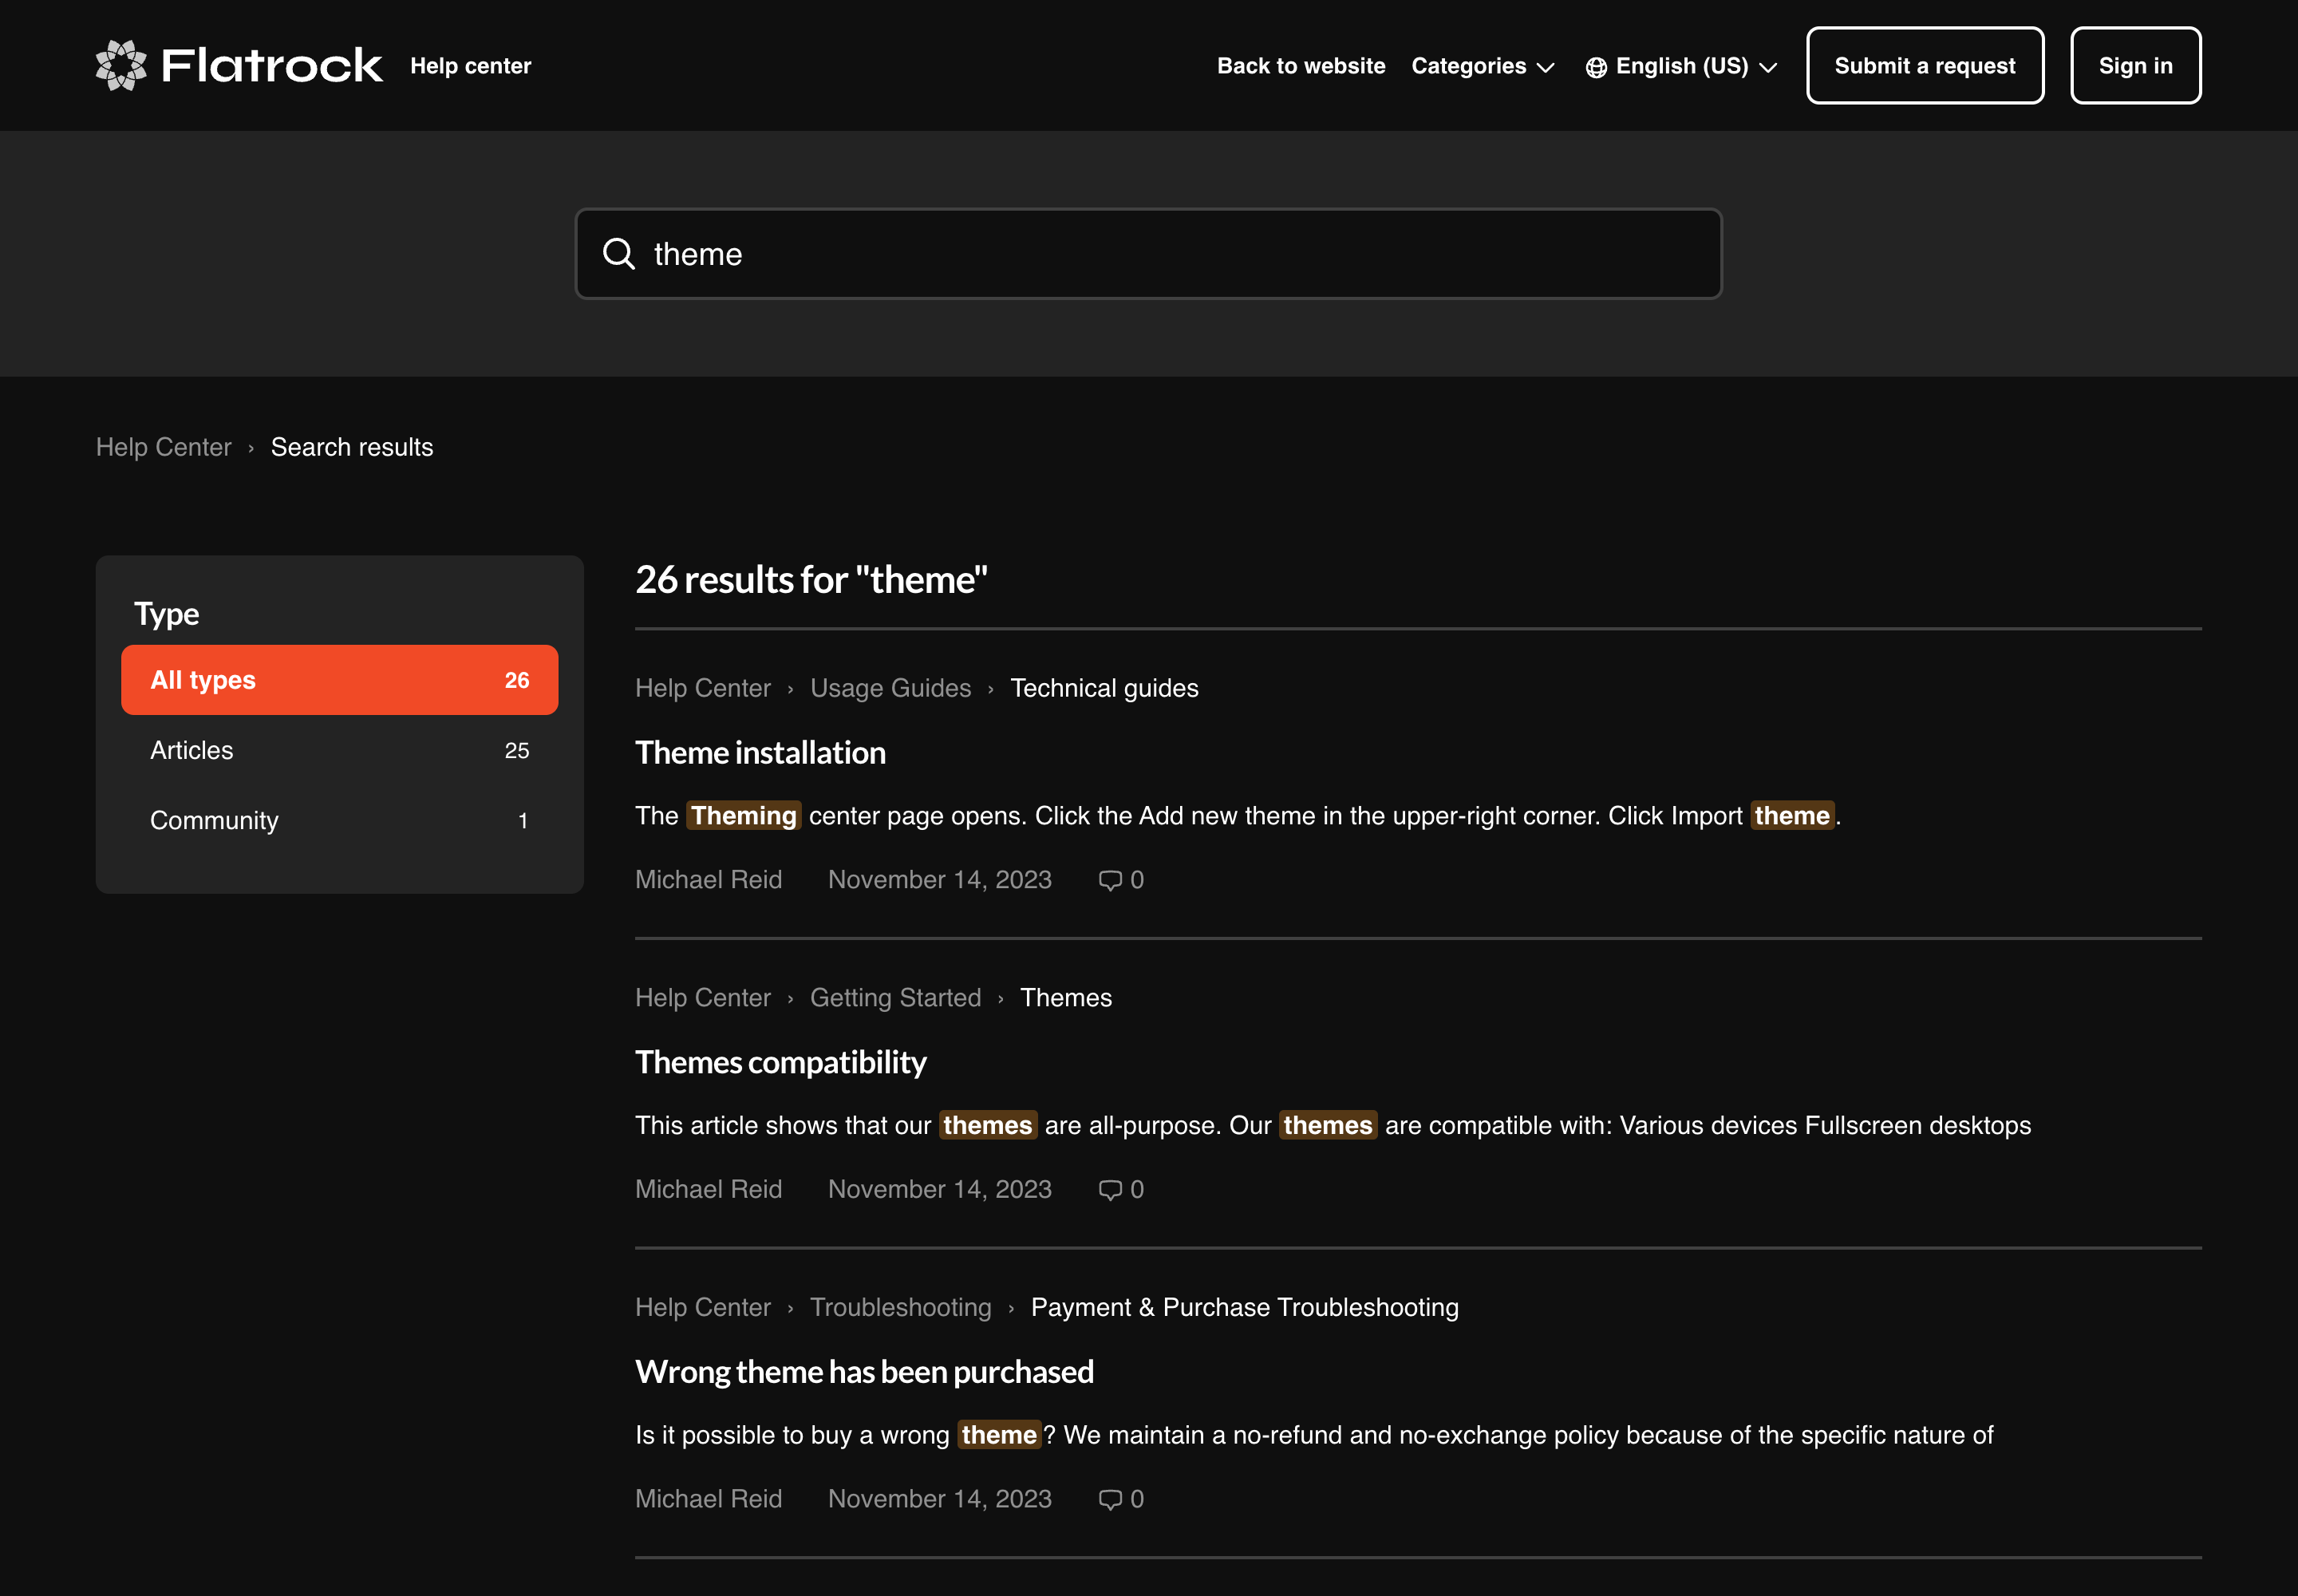Click Usage Guides breadcrumb link
The height and width of the screenshot is (1596, 2298).
pyautogui.click(x=890, y=688)
